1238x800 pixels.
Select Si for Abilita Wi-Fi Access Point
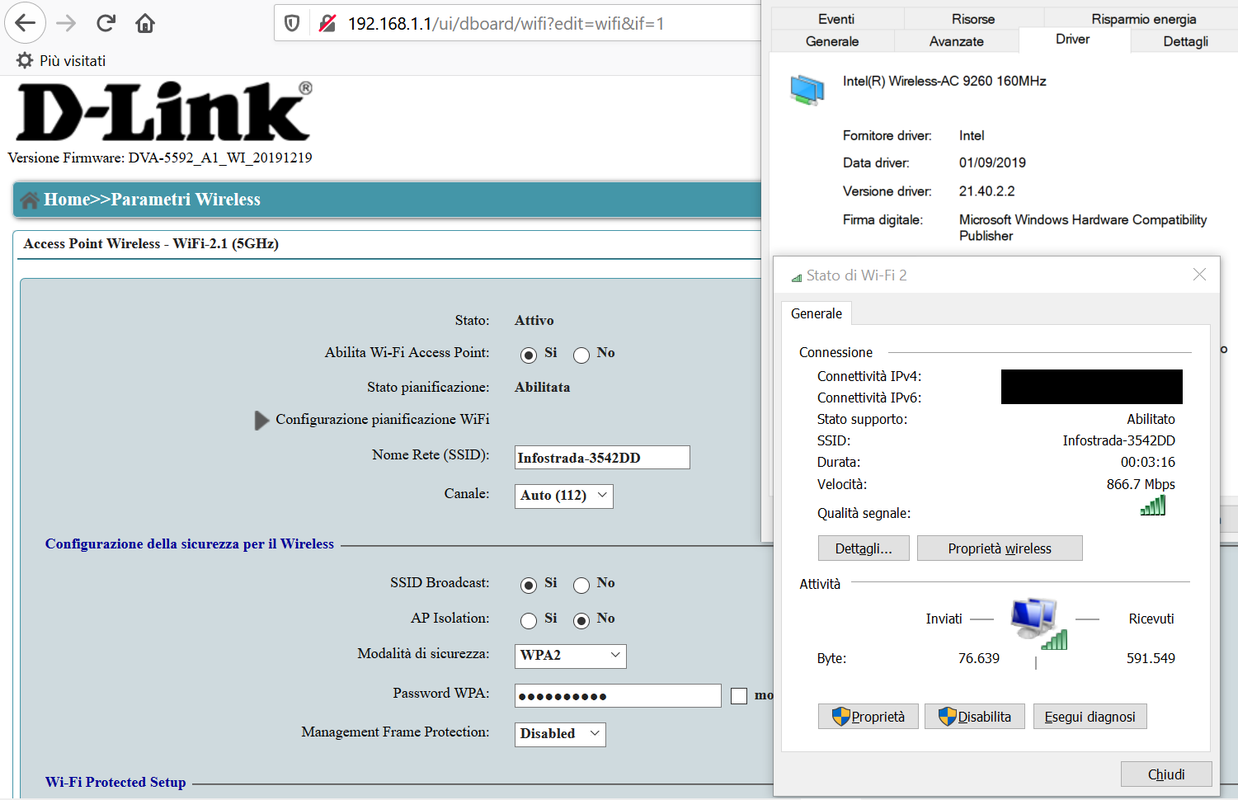(528, 355)
